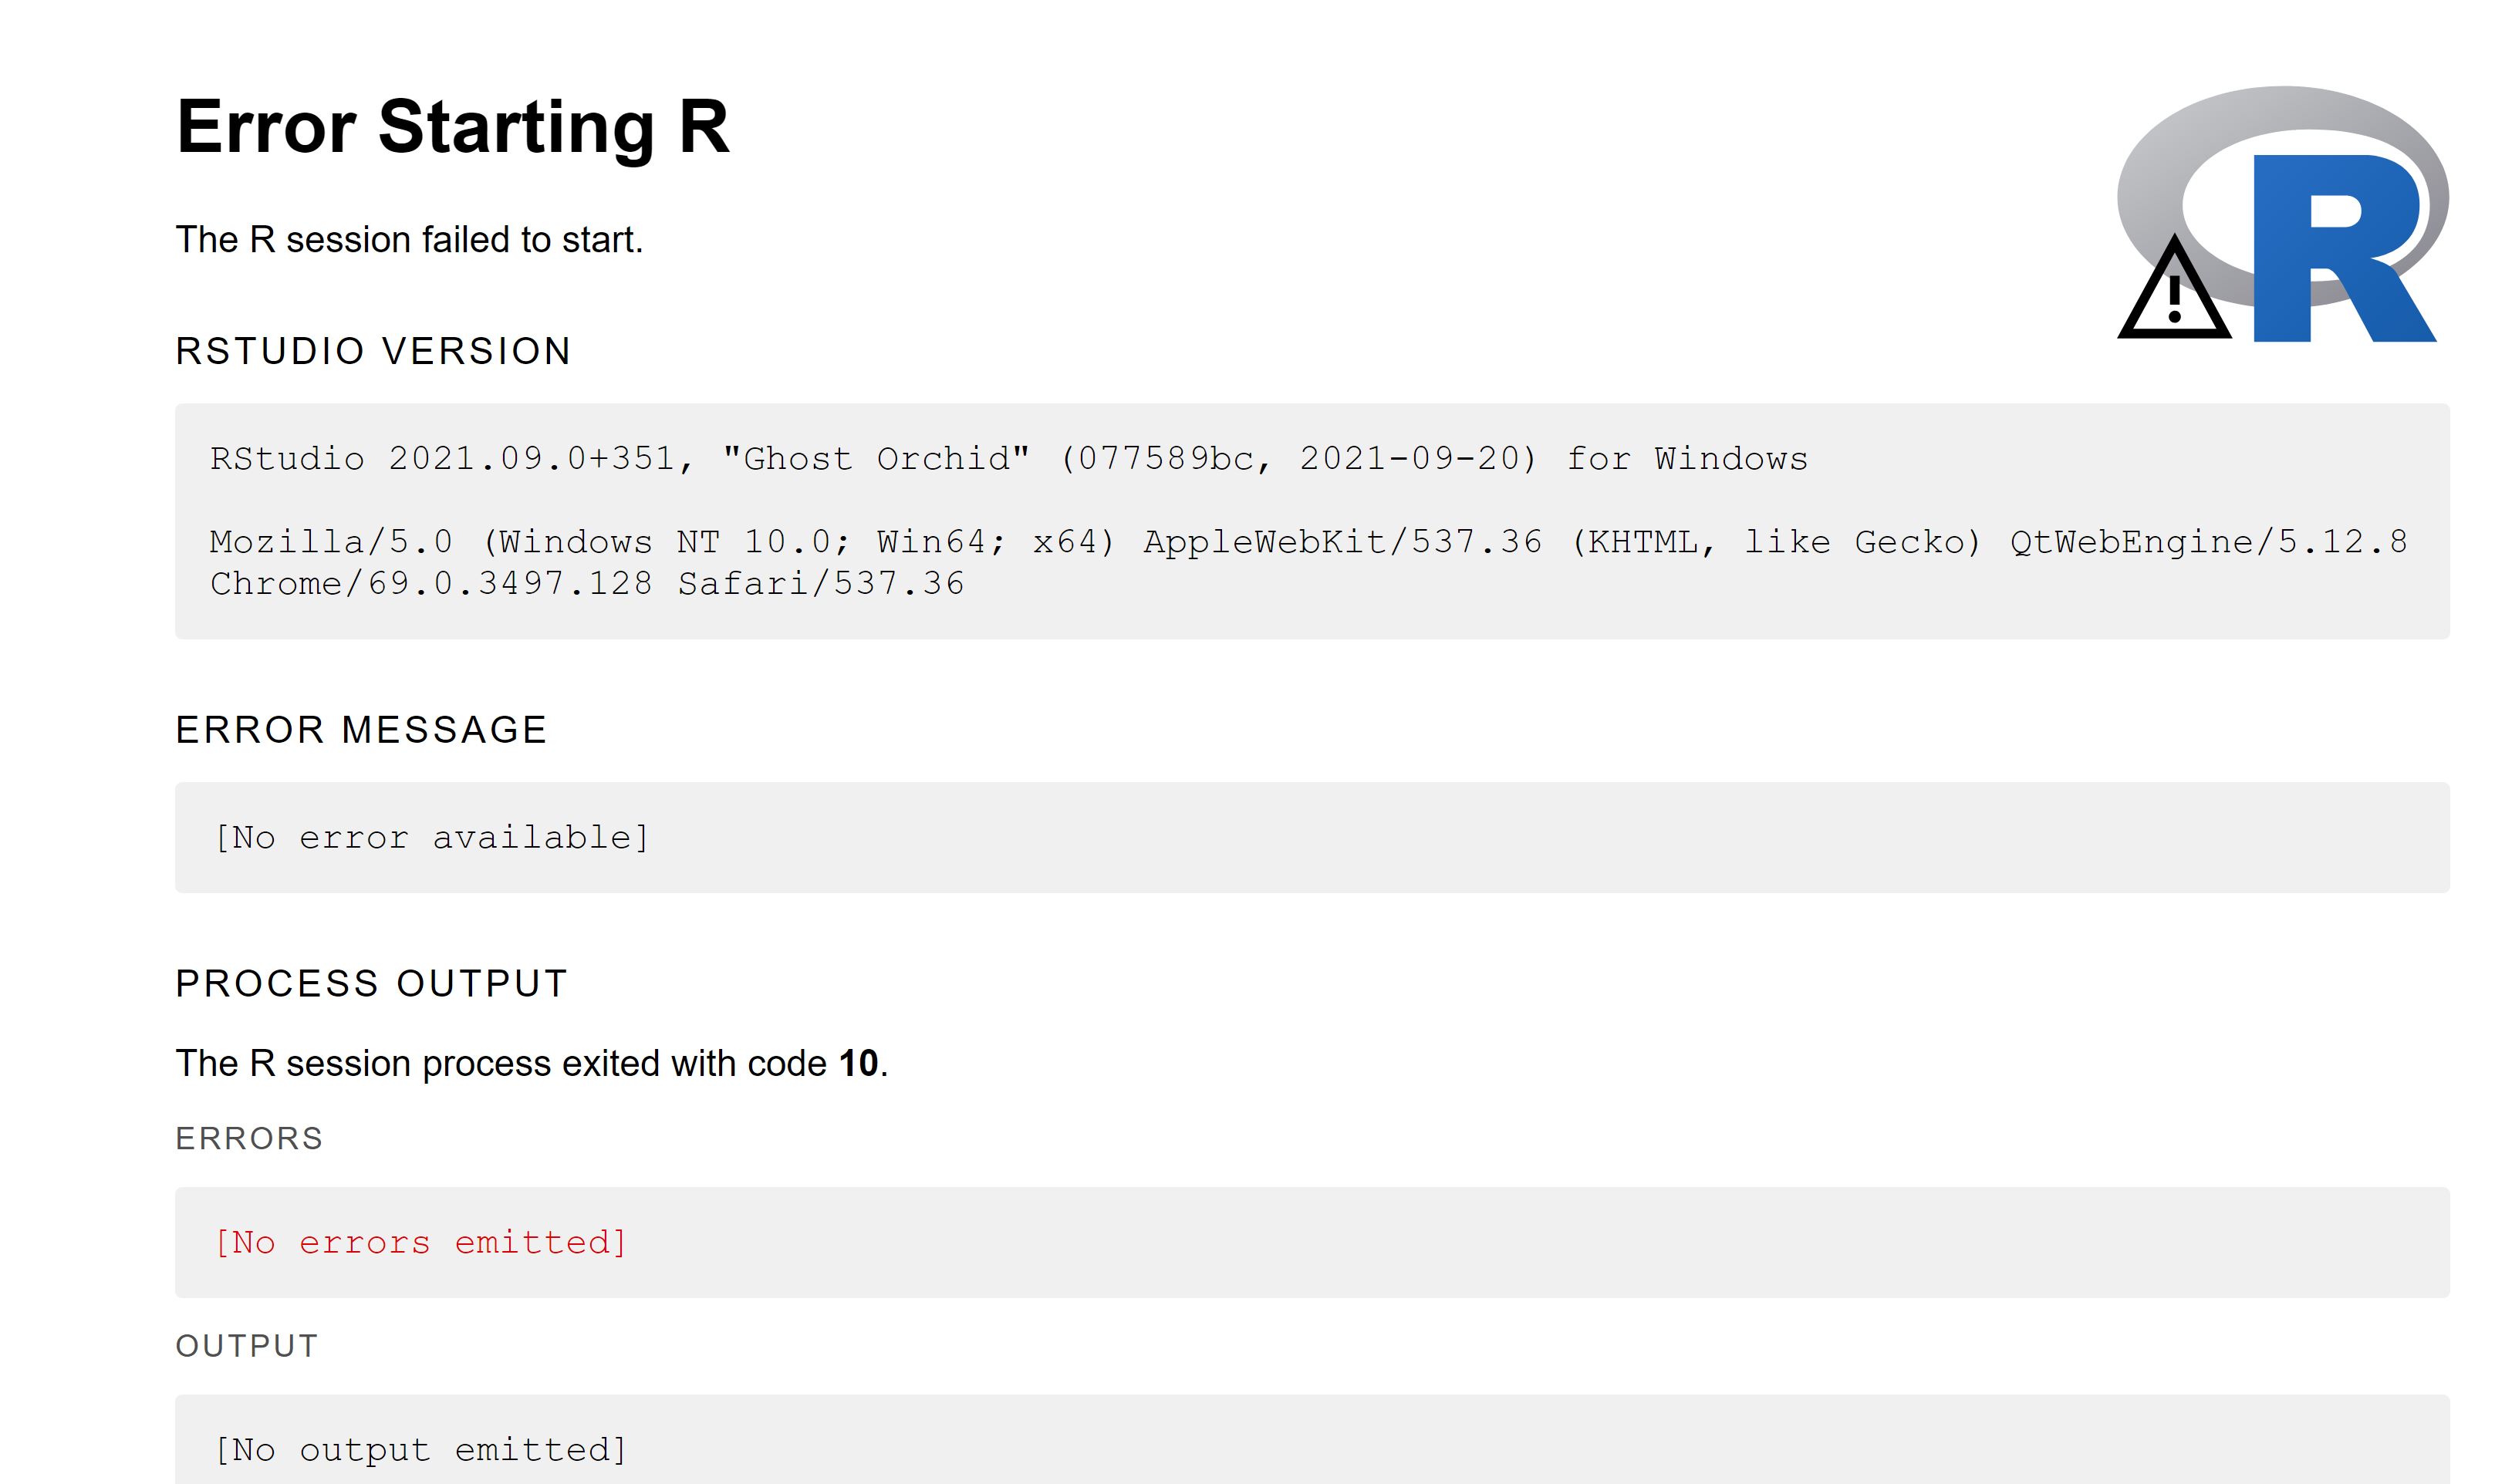Click the RSTUDIO VERSION section heading
Image resolution: width=2495 pixels, height=1484 pixels.
373,351
